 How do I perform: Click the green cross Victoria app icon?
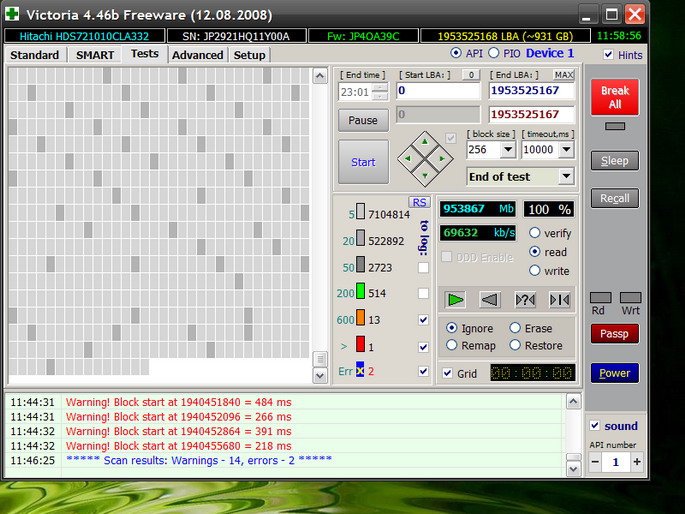click(12, 14)
